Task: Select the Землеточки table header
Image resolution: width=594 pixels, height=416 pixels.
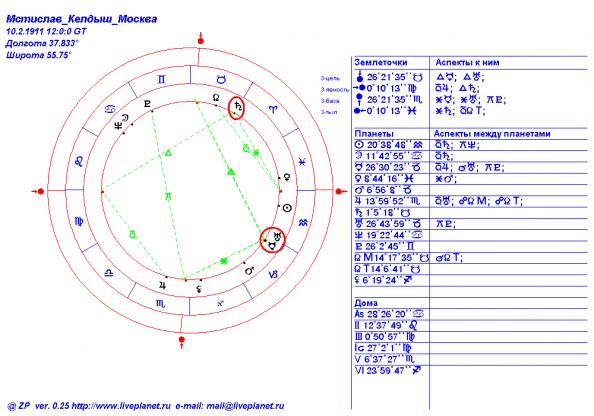Action: point(381,63)
